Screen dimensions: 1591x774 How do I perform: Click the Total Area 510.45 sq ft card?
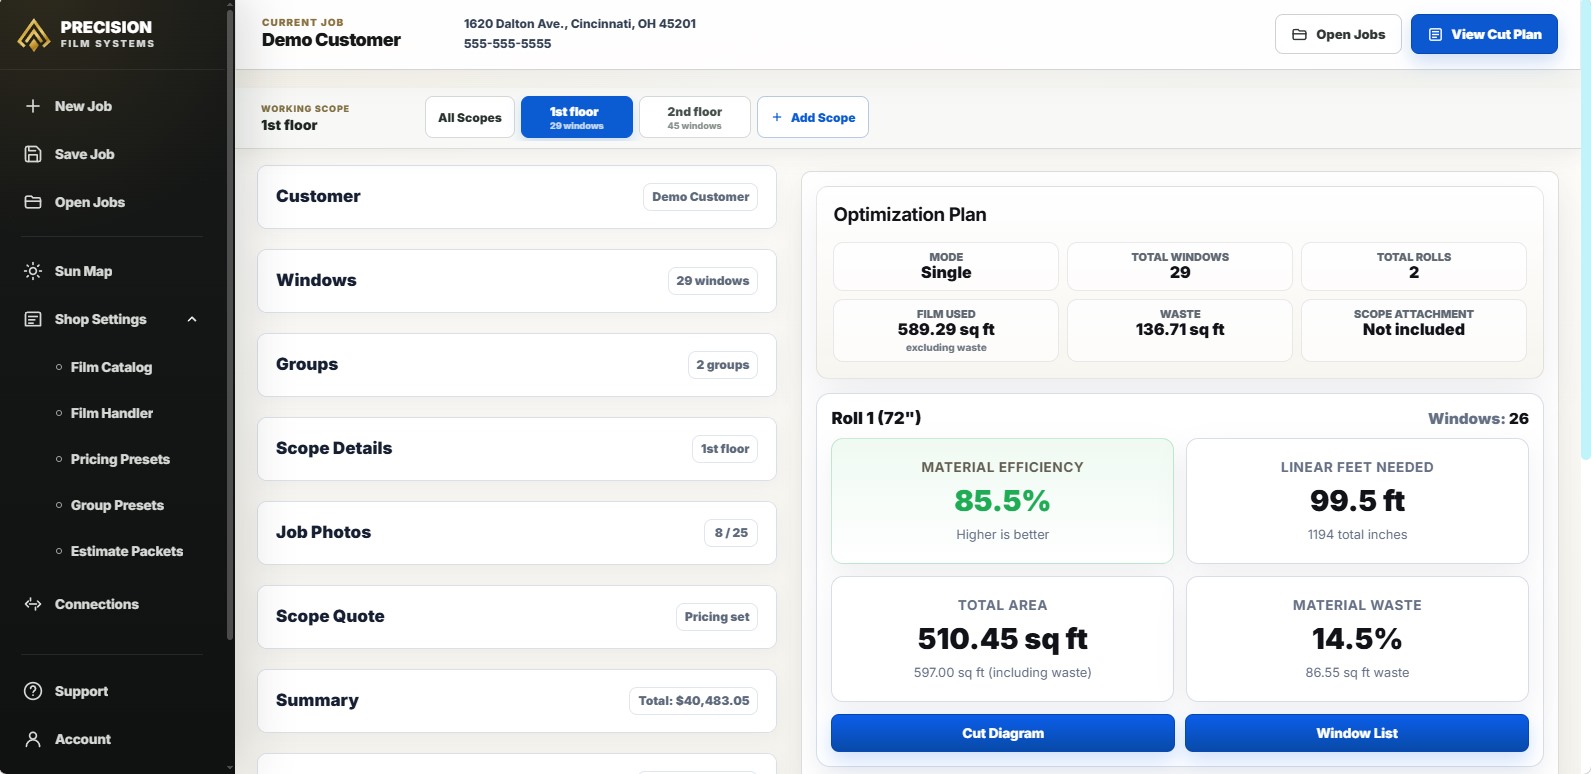click(x=1003, y=639)
